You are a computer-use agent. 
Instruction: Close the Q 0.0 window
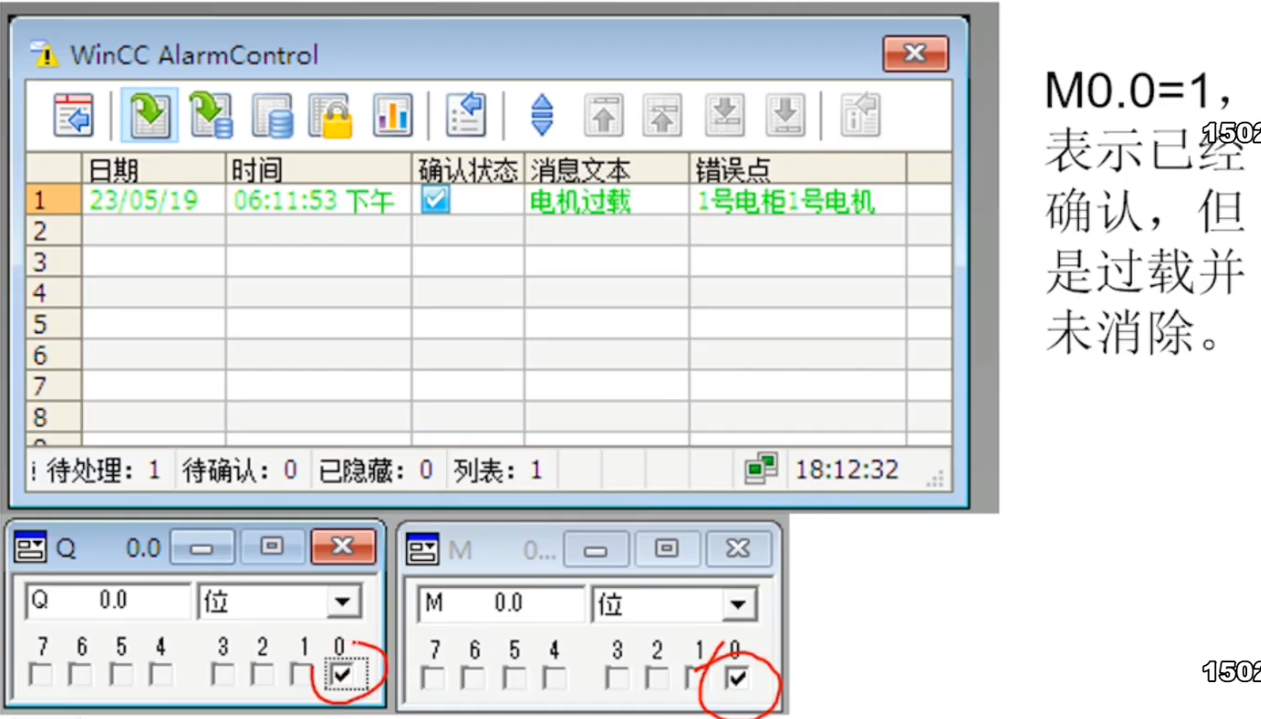[343, 547]
